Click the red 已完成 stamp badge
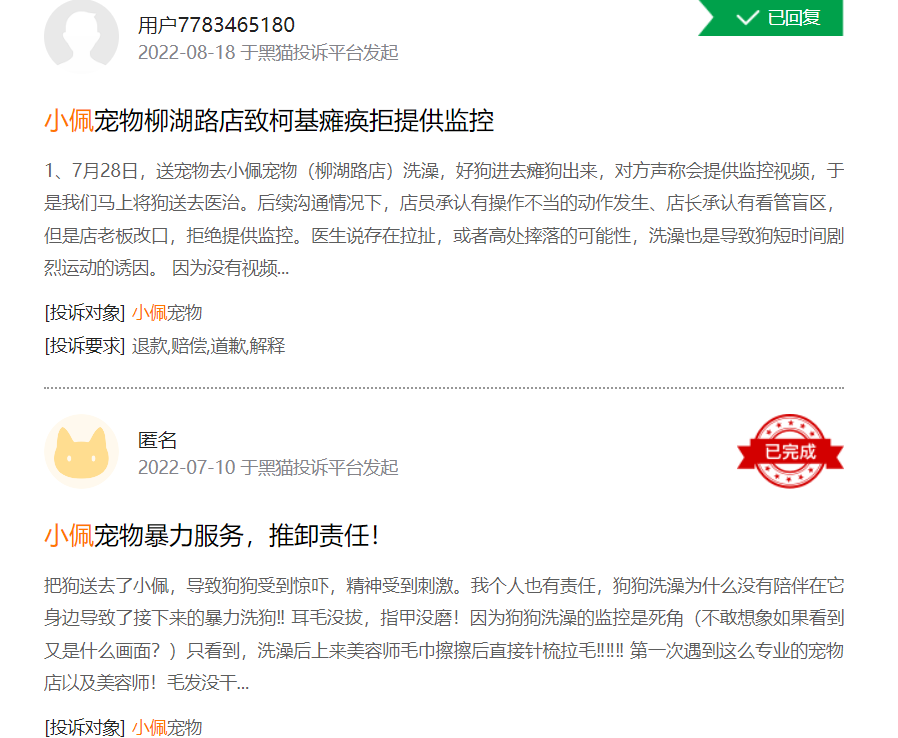This screenshot has height=738, width=898. pos(790,451)
